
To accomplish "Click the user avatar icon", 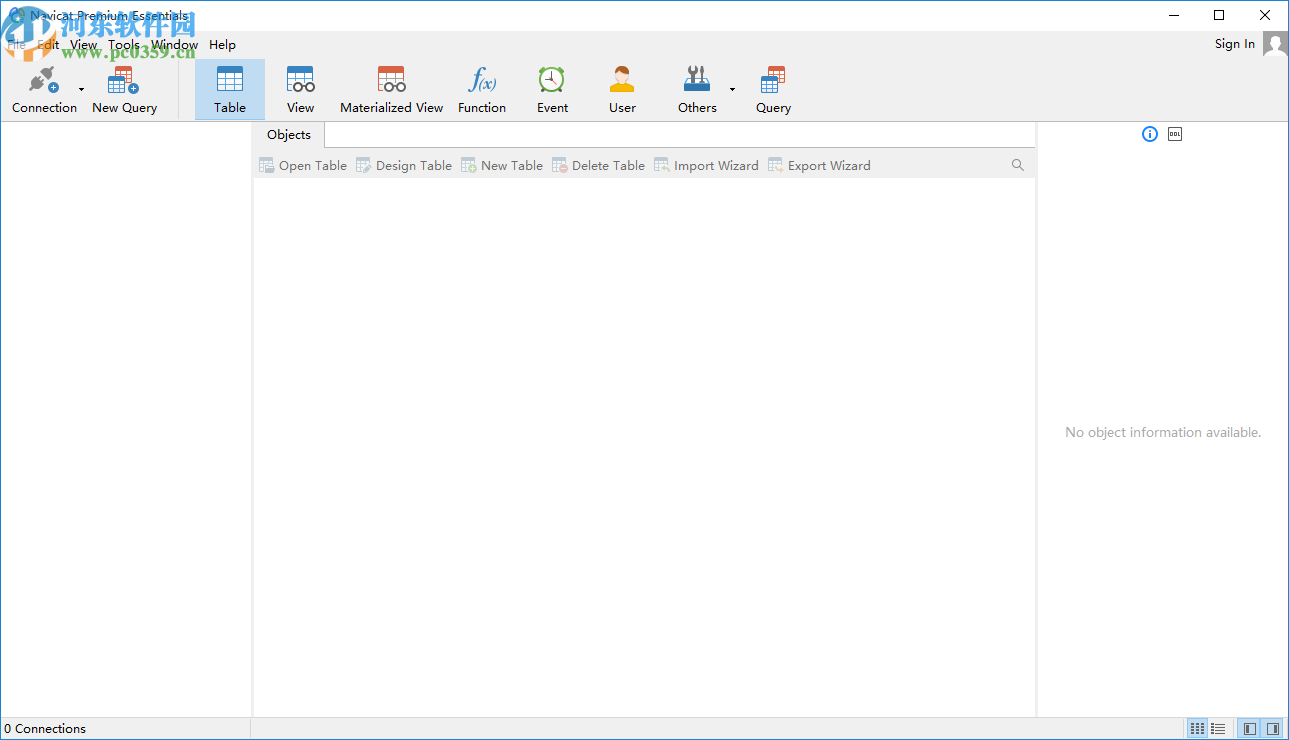I will (1274, 43).
